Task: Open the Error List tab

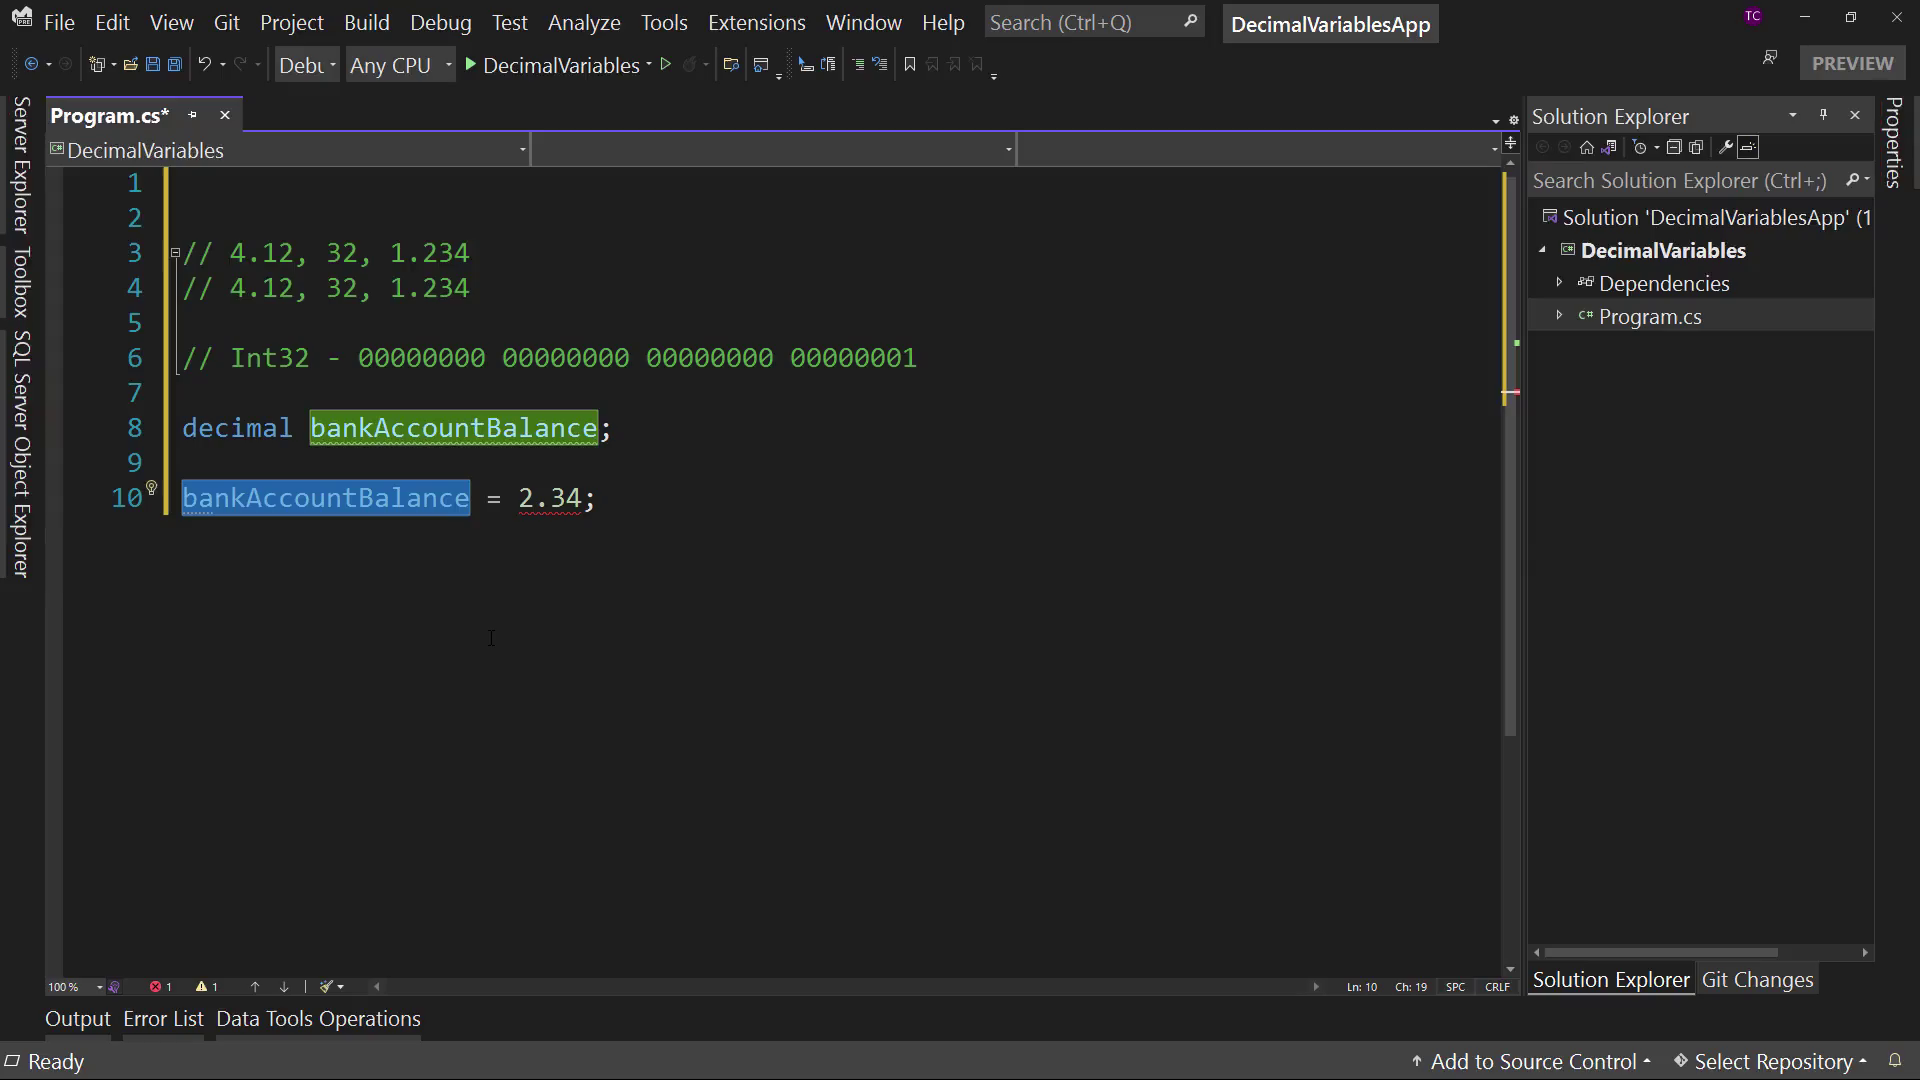Action: pos(163,1019)
